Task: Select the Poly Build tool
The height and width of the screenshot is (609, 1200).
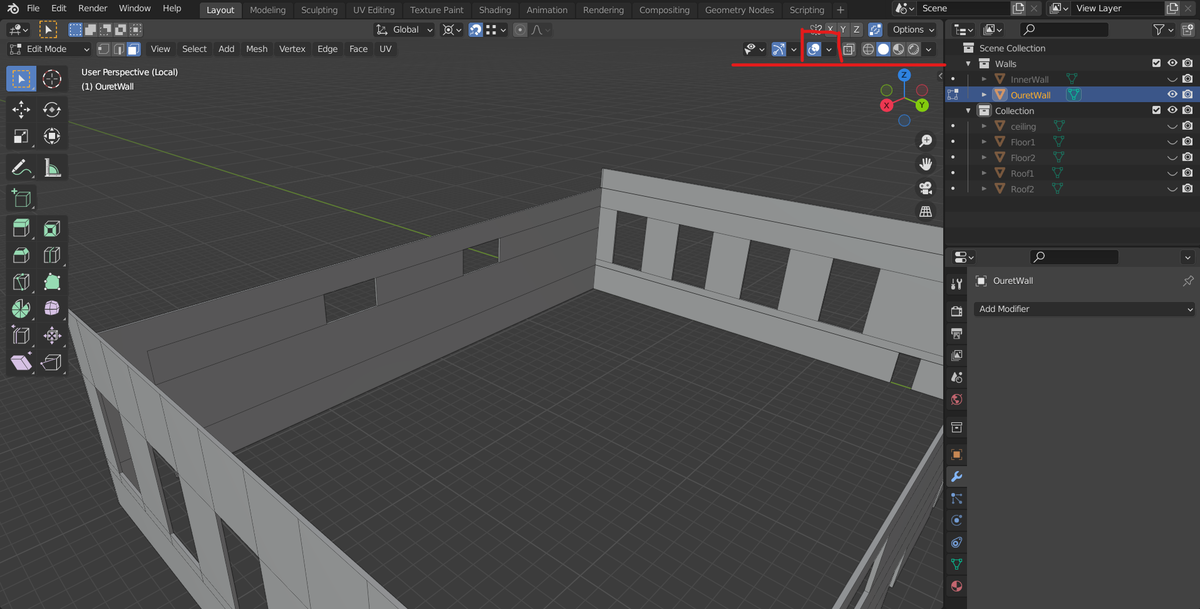Action: (x=52, y=282)
